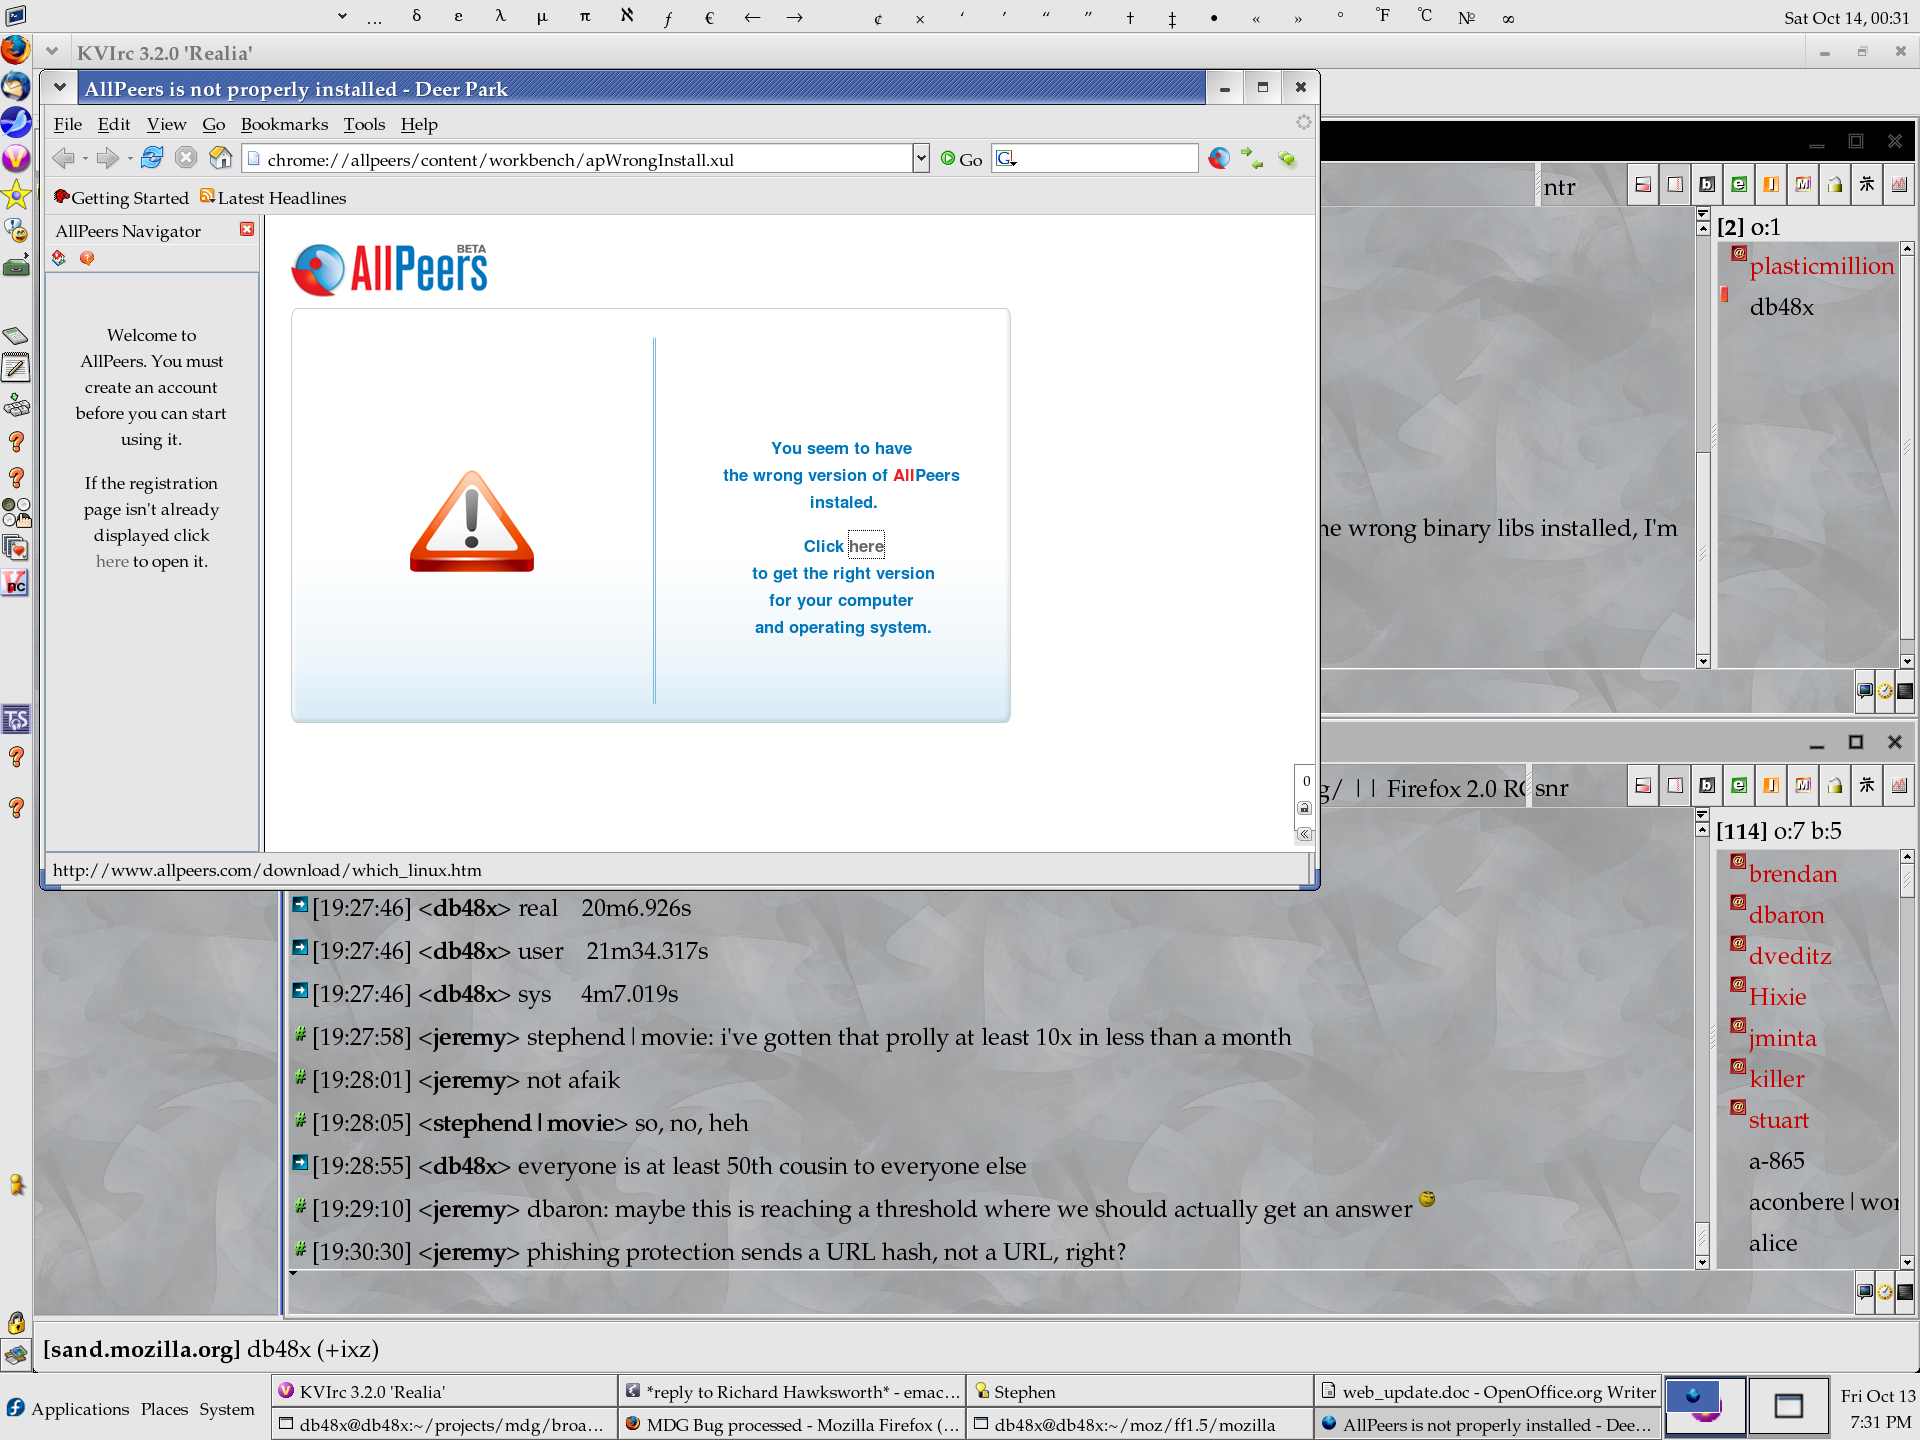Open the purple V launcher icon

coord(16,158)
